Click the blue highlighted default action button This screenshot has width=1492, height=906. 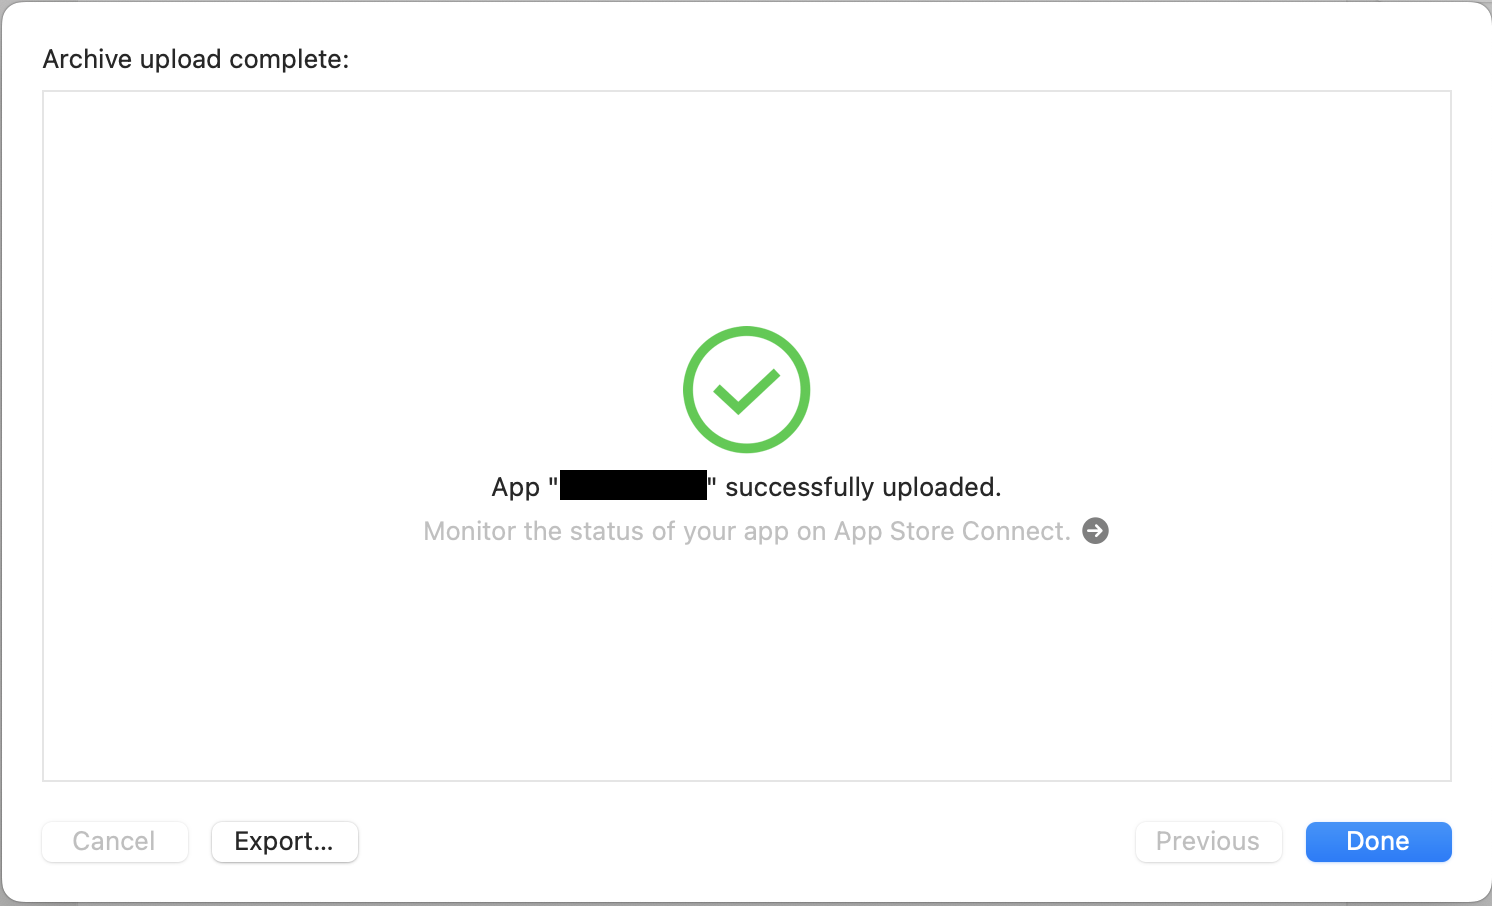point(1378,841)
